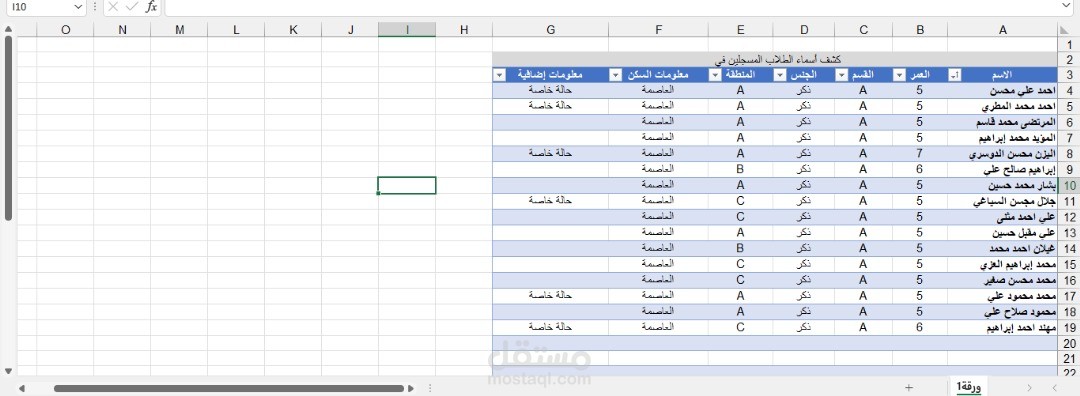Image resolution: width=1080 pixels, height=396 pixels.
Task: Select column H header
Action: point(464,30)
